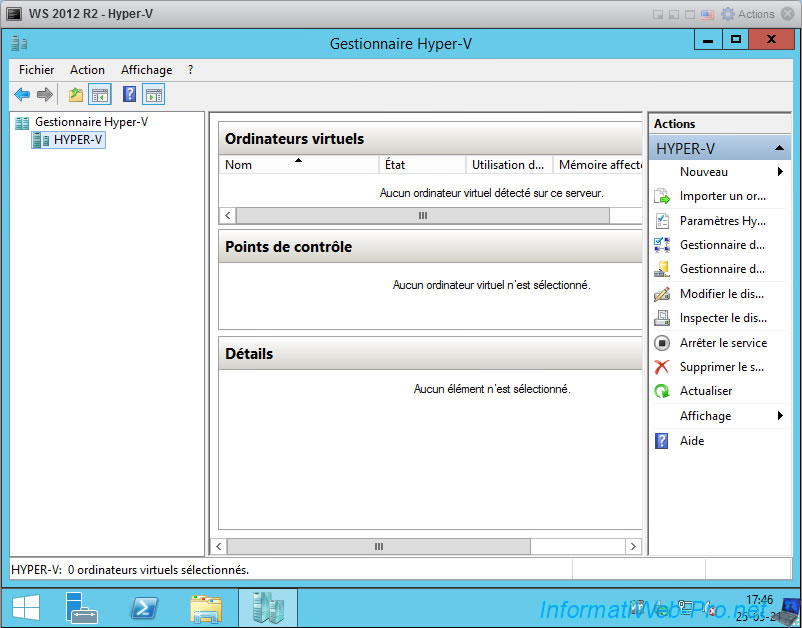Viewport: 802px width, 628px height.
Task: Click right arrow of bottom center scrollbar
Action: tap(633, 546)
